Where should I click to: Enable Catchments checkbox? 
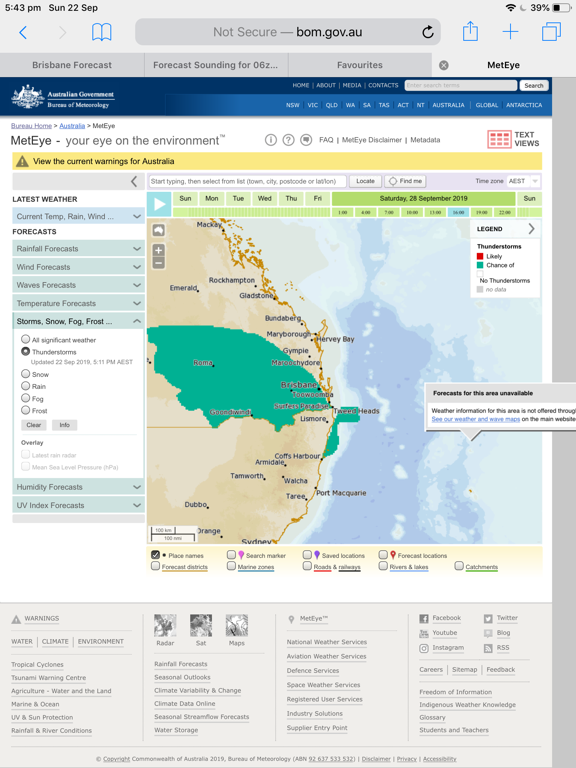tap(459, 566)
